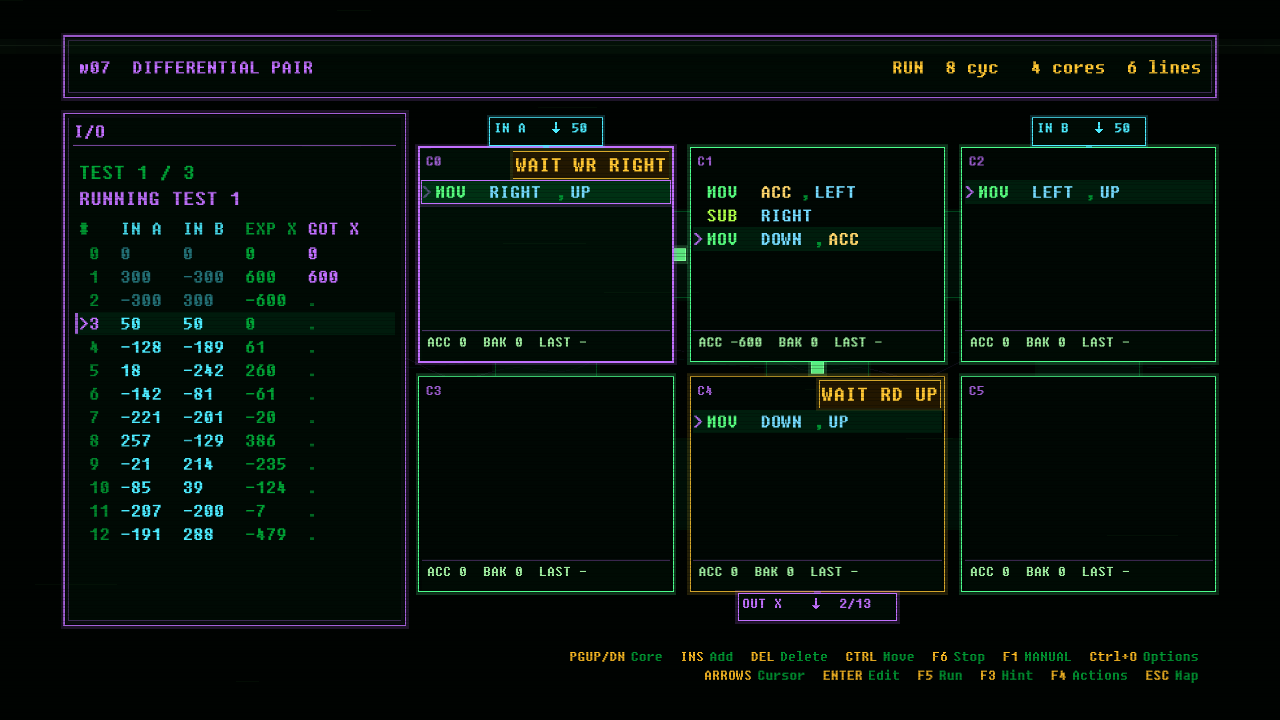The width and height of the screenshot is (1280, 720).
Task: Click the puzzle title DIFFERENTIAL PAIR
Action: click(x=222, y=68)
